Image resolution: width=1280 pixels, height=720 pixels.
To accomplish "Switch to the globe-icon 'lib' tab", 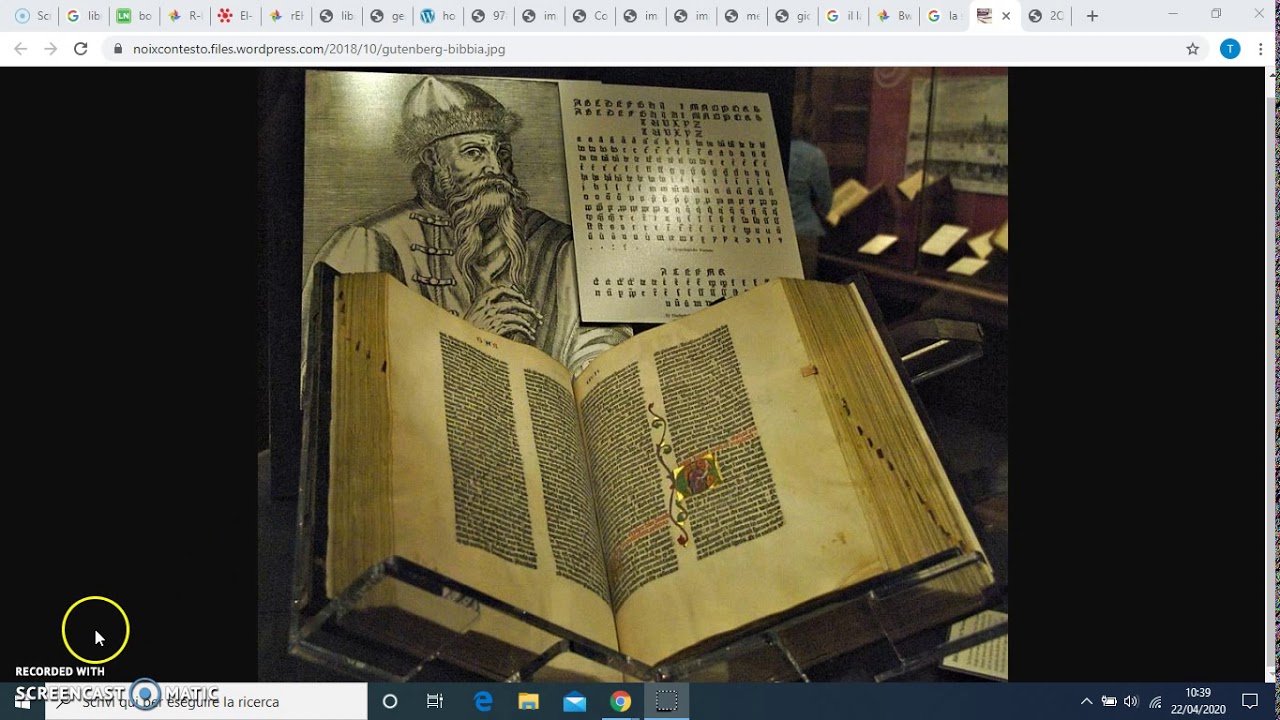I will click(336, 16).
